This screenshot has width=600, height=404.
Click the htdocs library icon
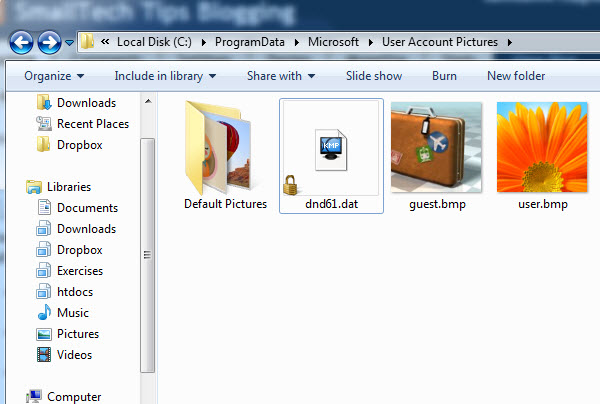pyautogui.click(x=44, y=292)
